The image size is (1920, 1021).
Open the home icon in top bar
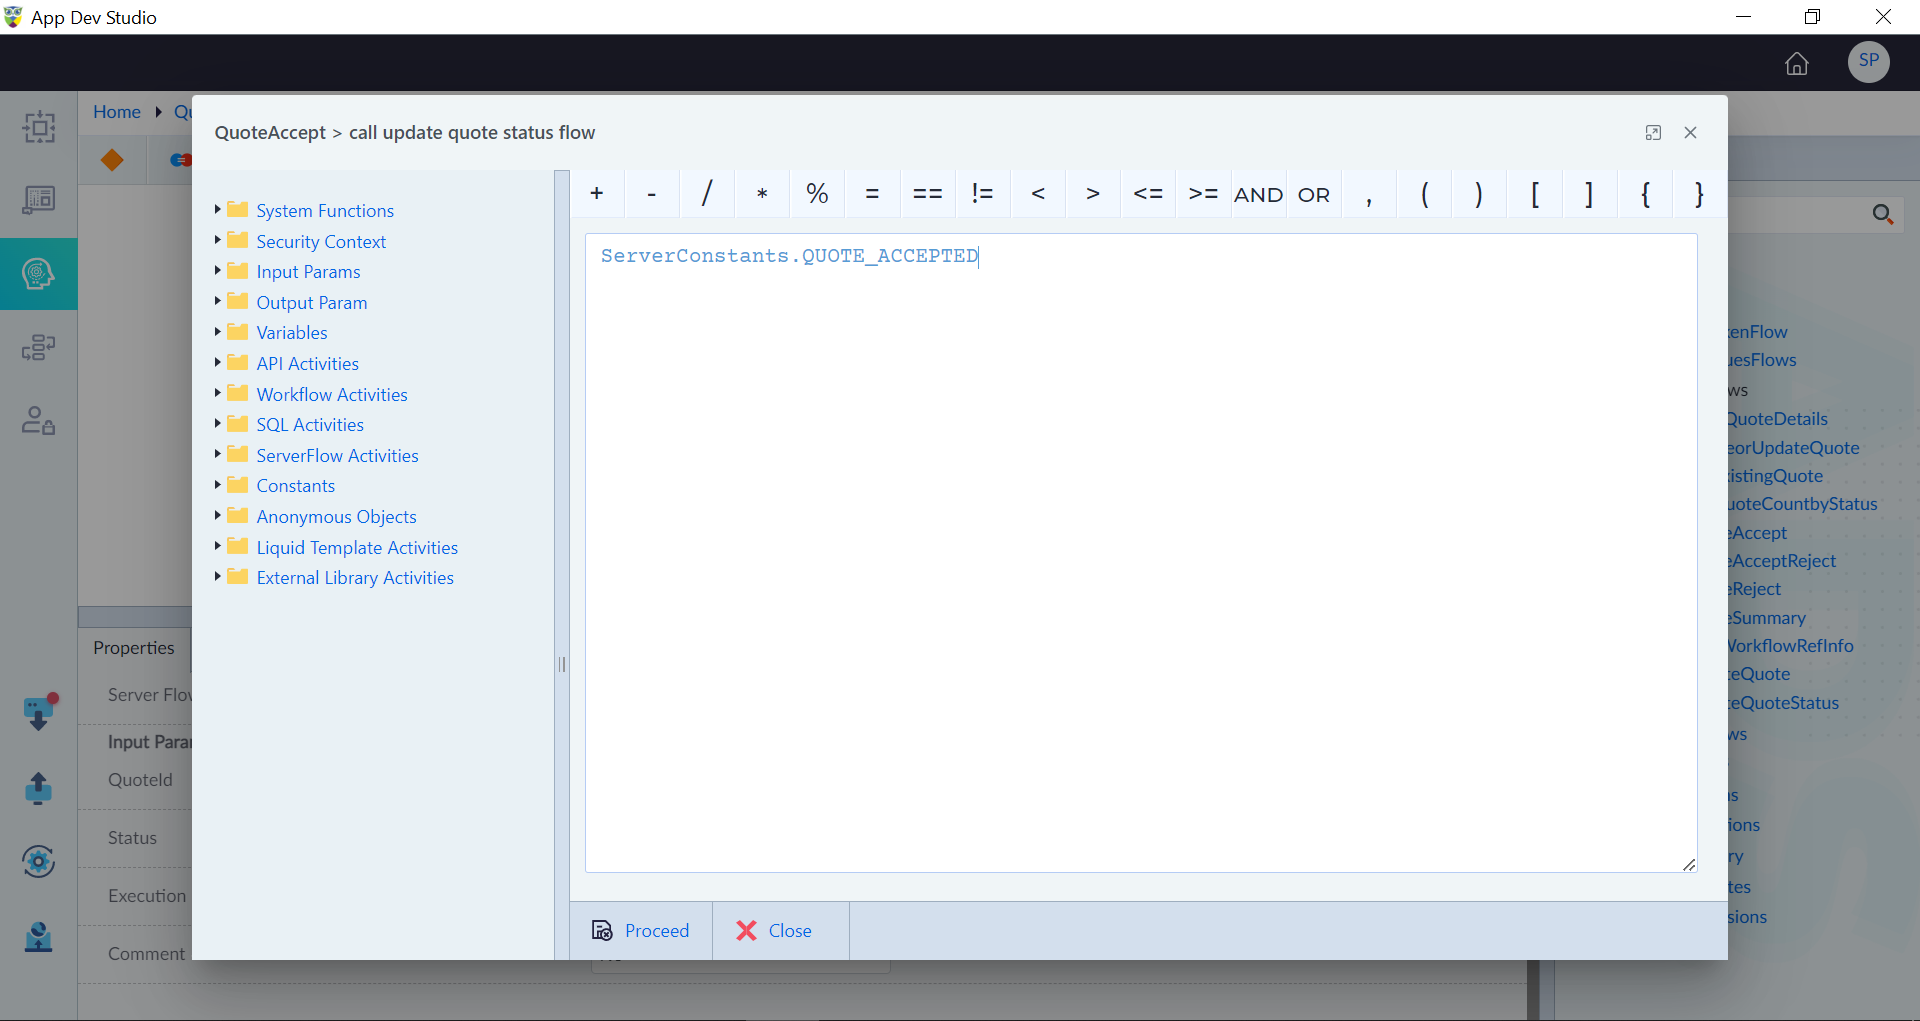(x=1797, y=63)
